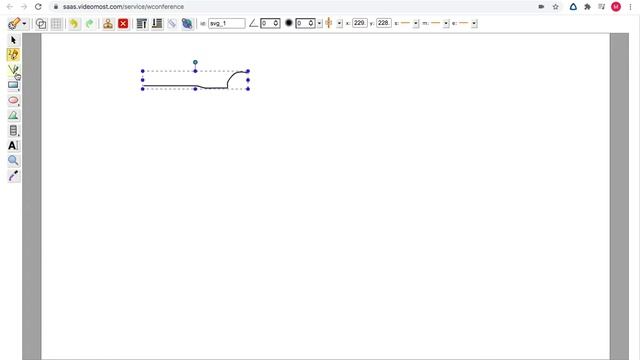Click the rotation handle above the path
Screen dimensions: 640x360
[x=195, y=62]
